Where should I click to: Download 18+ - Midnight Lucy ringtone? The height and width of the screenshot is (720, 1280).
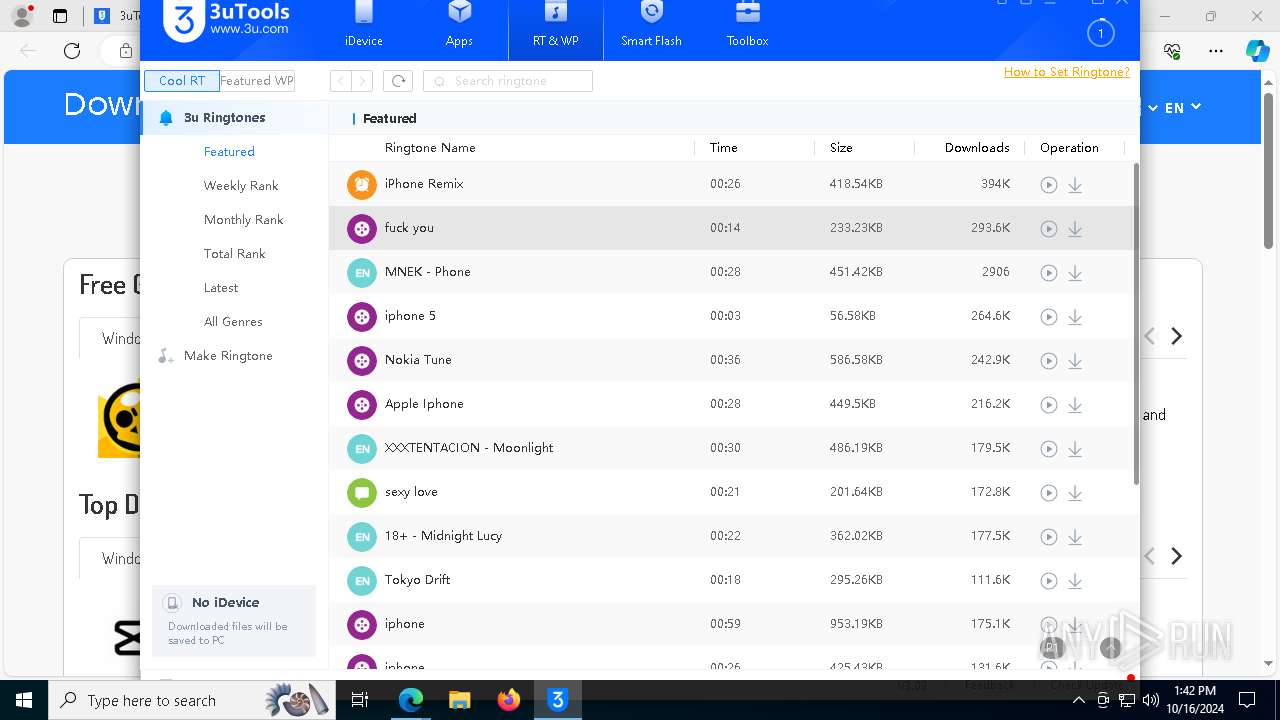coord(1075,537)
